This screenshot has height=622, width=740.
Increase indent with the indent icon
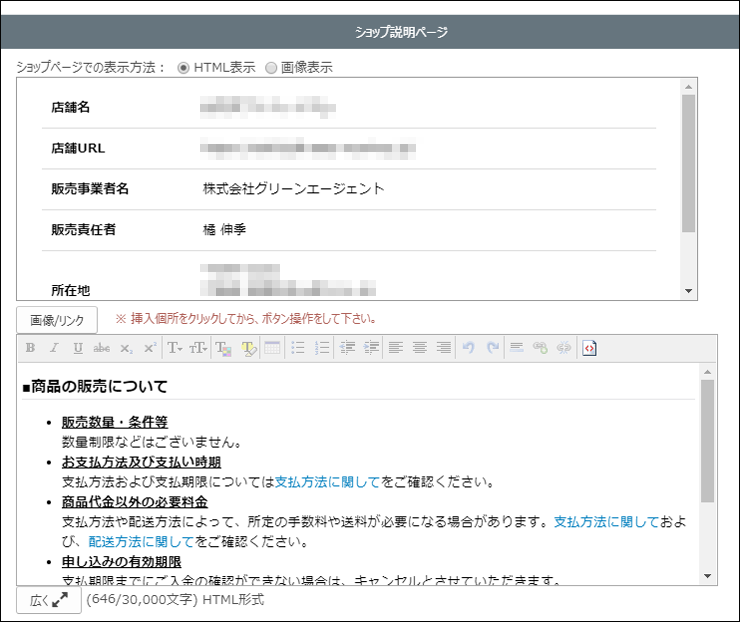[371, 348]
